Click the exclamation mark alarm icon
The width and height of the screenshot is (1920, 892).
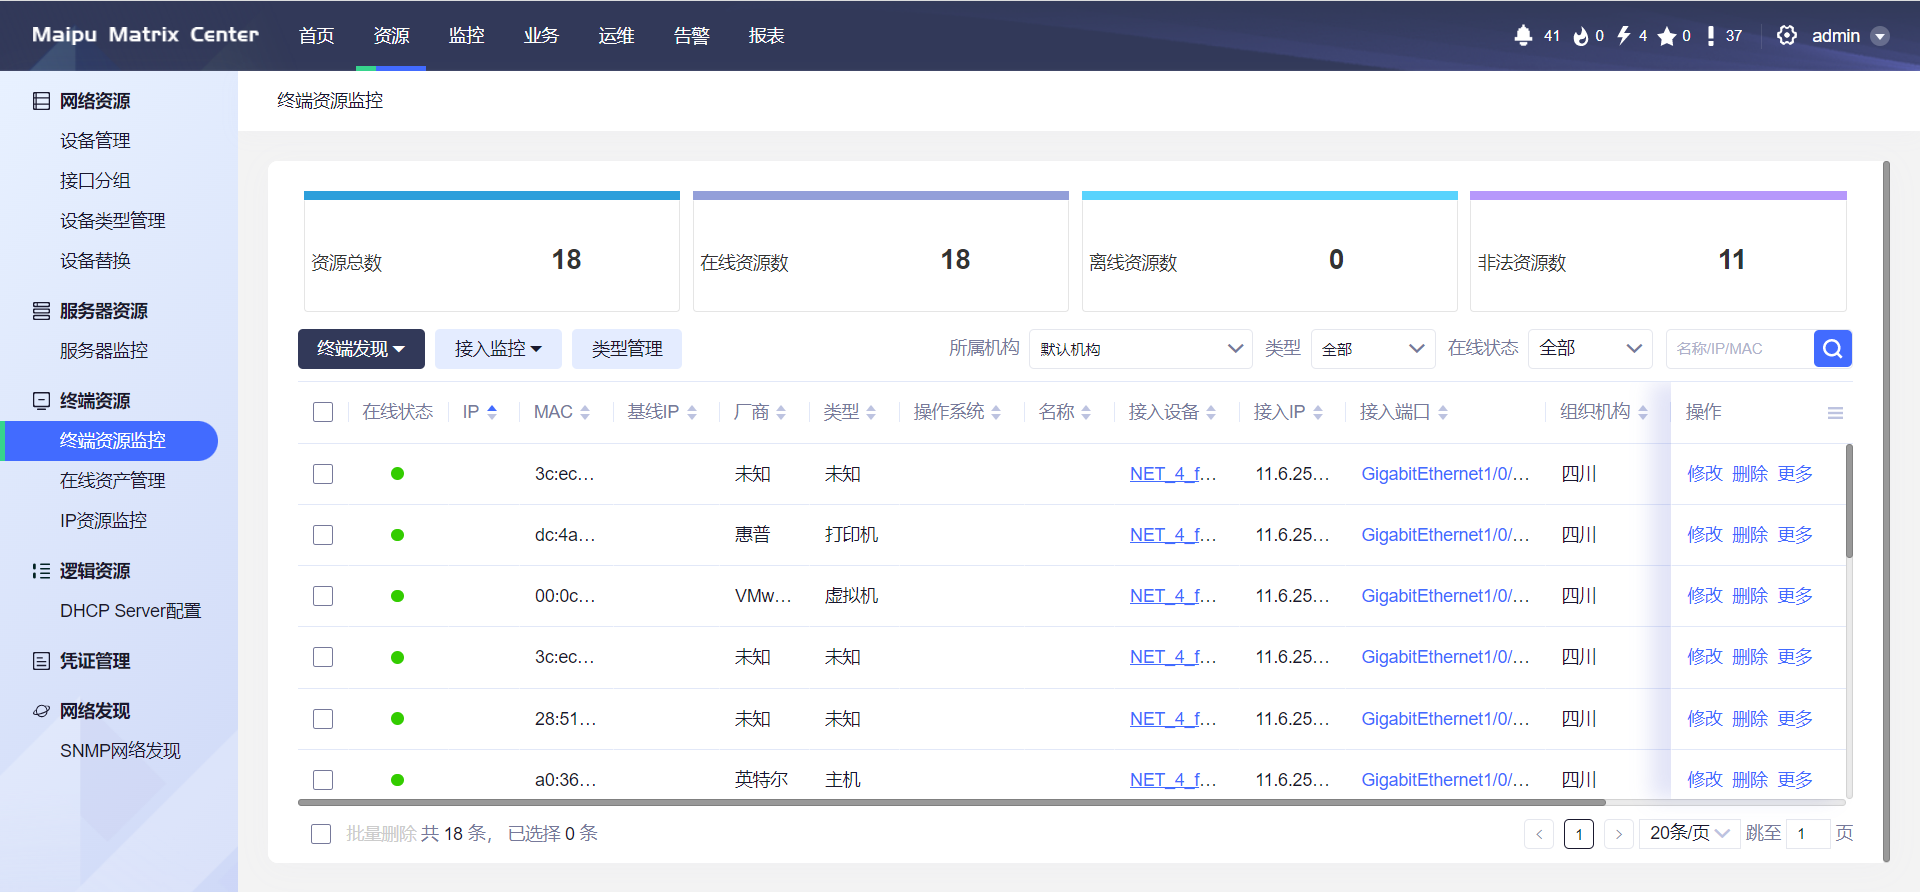(x=1711, y=36)
